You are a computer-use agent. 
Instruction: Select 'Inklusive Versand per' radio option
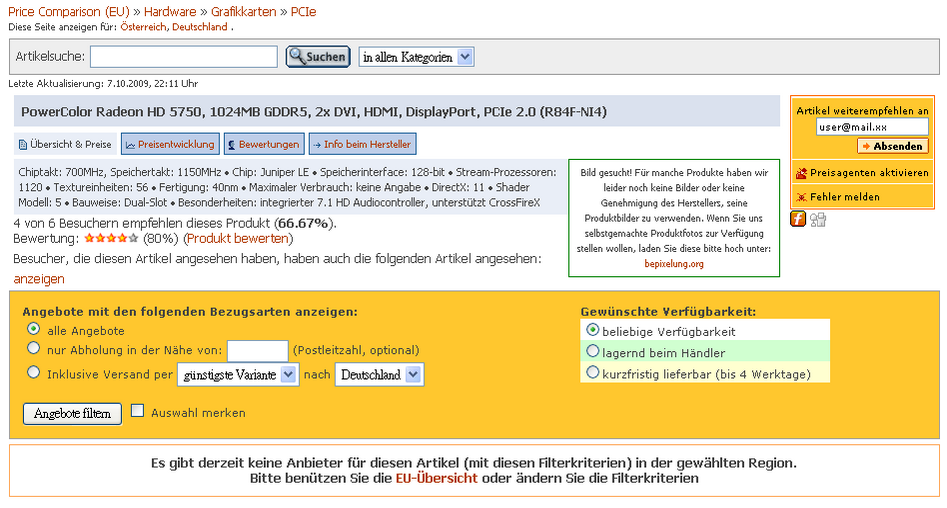pos(34,372)
